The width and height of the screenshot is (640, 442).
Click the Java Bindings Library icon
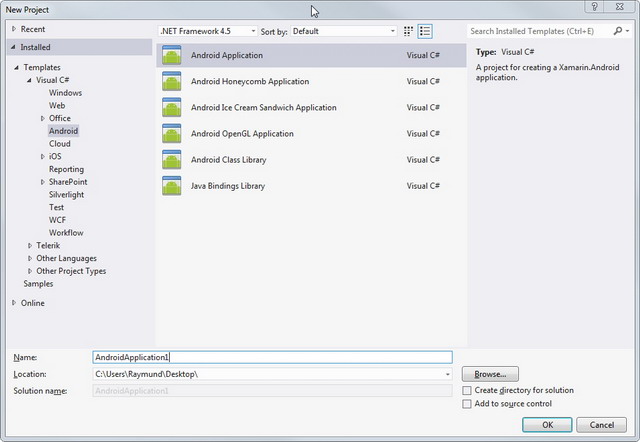(171, 186)
